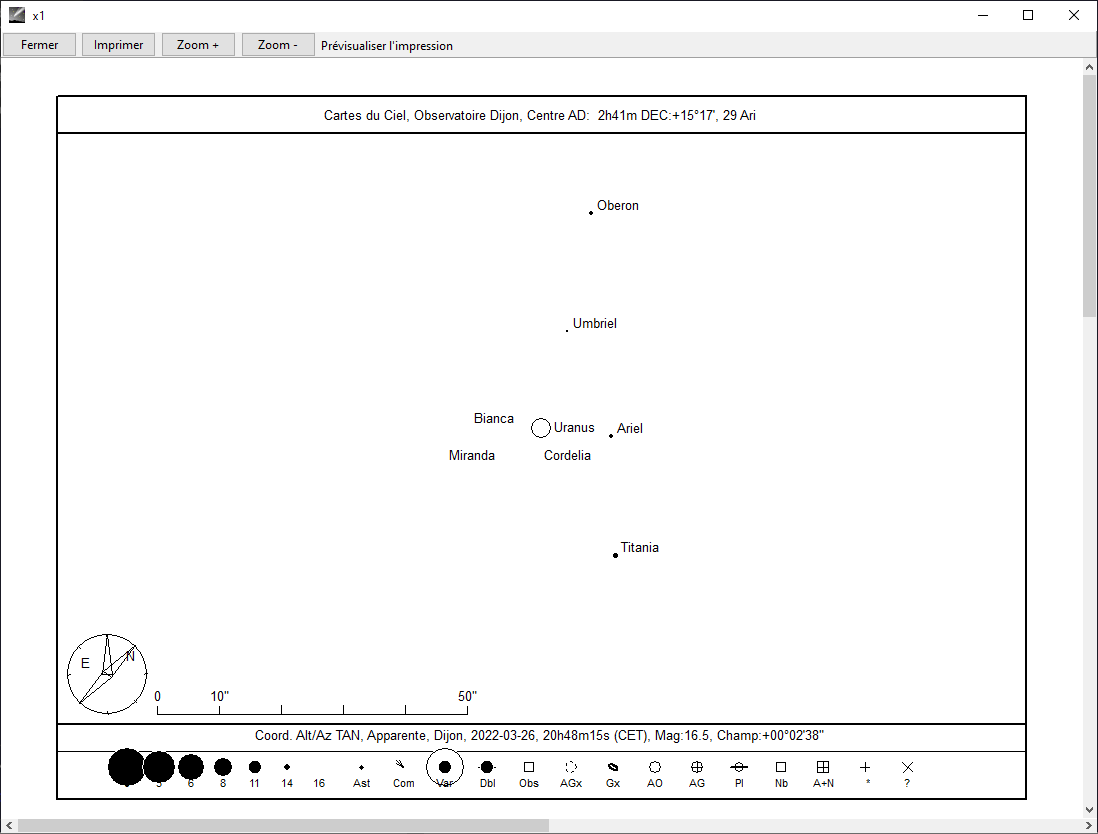Click the AG globular cluster legend symbol
Screen dimensions: 1098x834
coord(697,767)
